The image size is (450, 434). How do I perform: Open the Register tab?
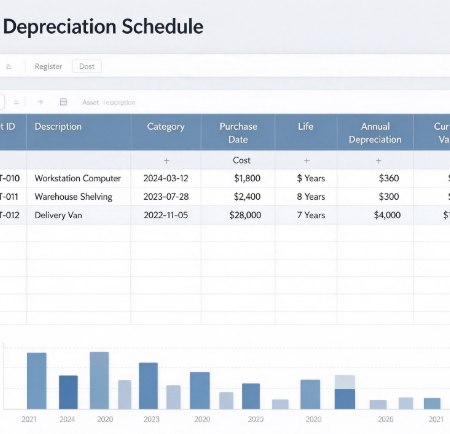click(48, 66)
